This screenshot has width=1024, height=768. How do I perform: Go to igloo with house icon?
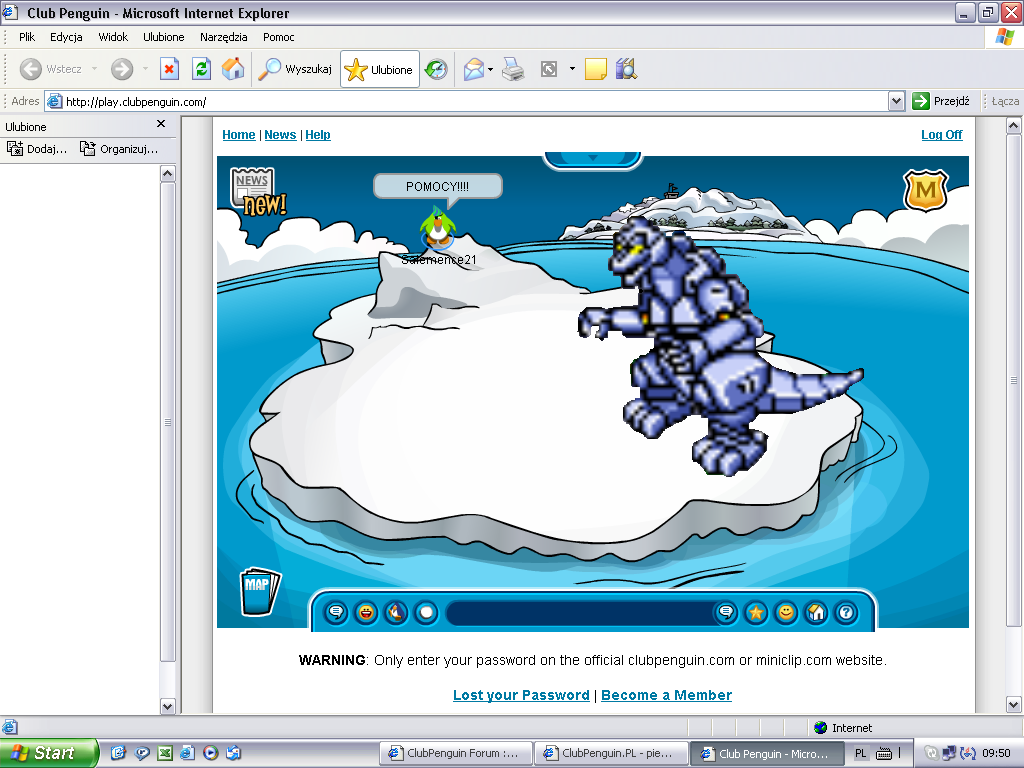816,613
